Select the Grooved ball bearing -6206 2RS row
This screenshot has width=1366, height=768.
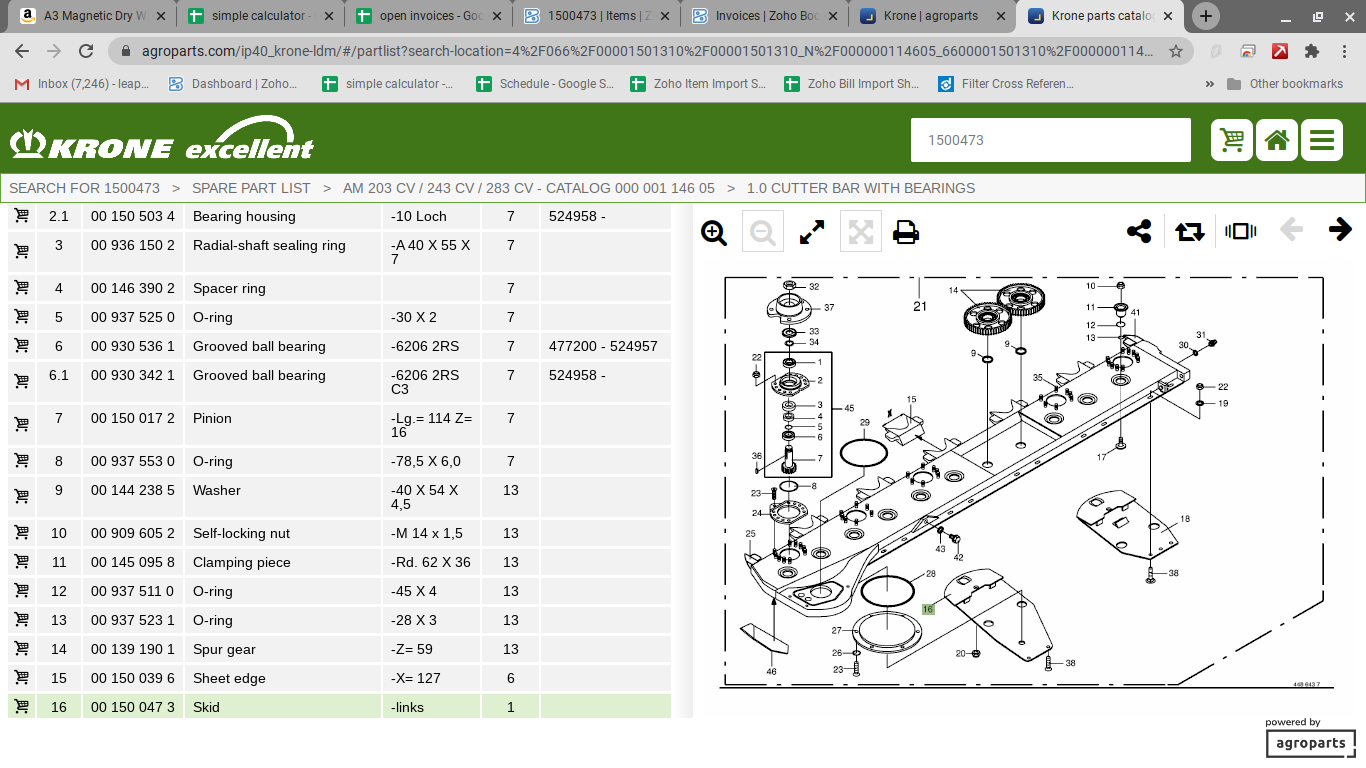(339, 346)
